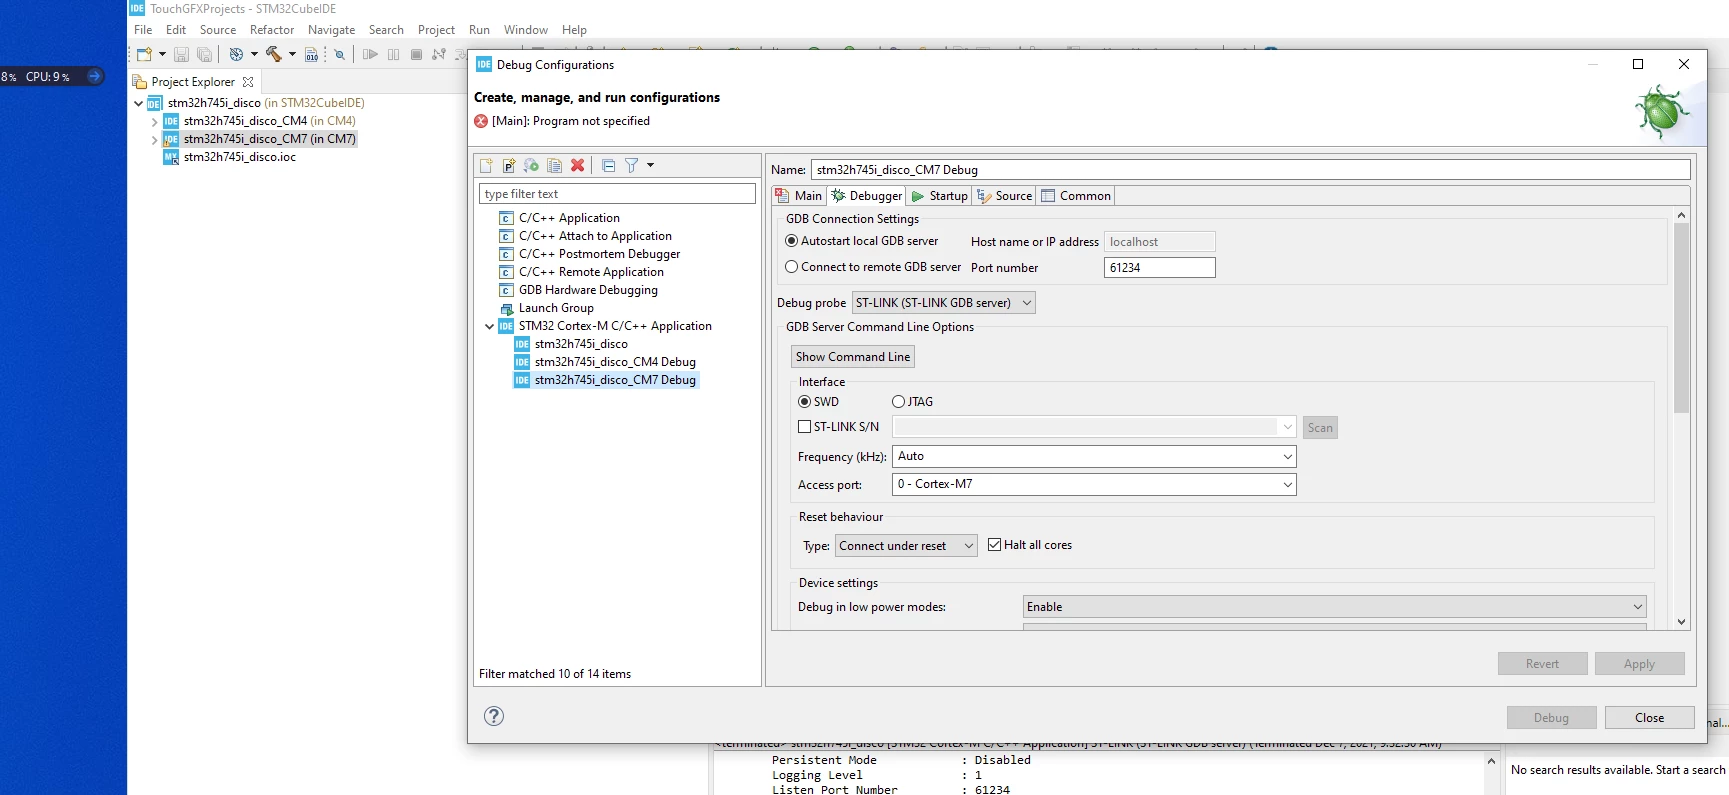Click the Revert button
The image size is (1729, 795).
(x=1542, y=664)
